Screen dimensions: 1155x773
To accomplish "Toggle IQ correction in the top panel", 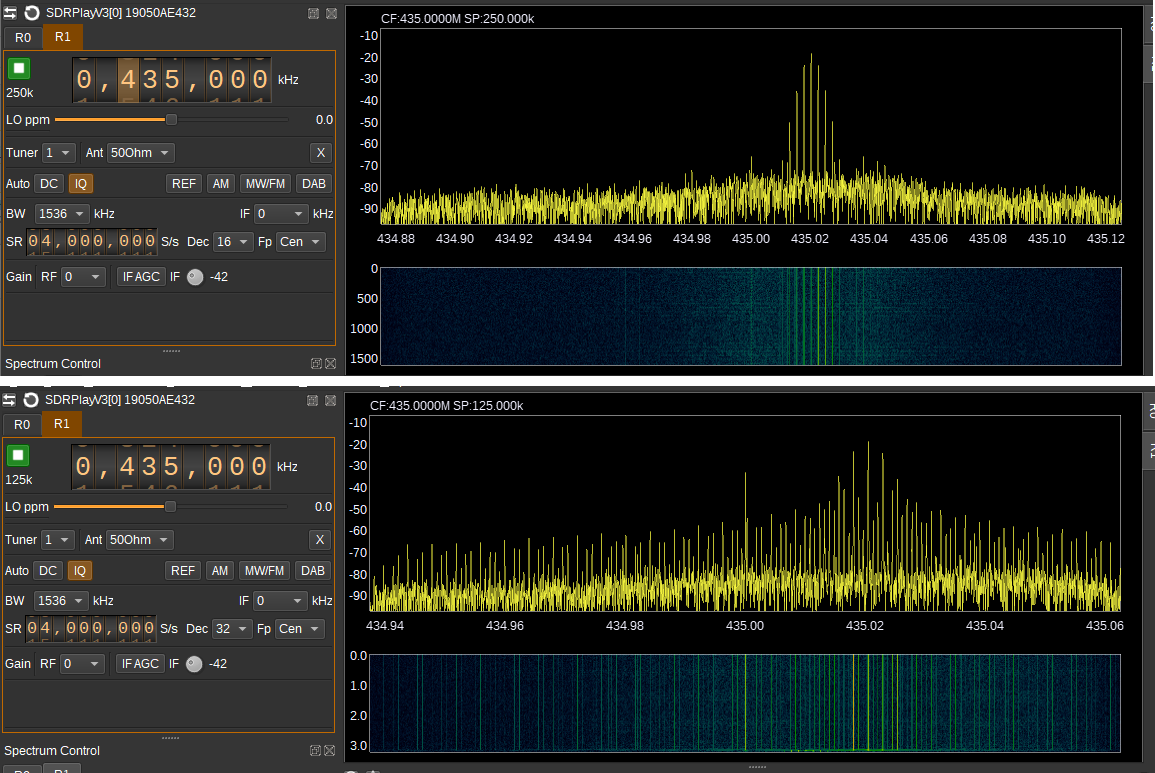I will pyautogui.click(x=80, y=183).
